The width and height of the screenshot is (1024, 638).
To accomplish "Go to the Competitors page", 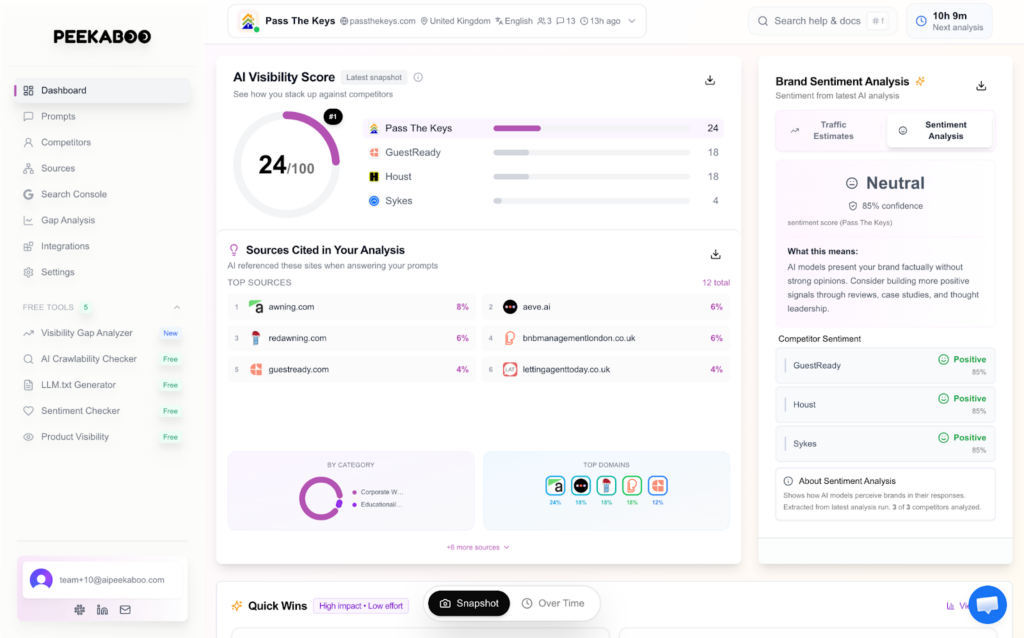I will [x=66, y=142].
